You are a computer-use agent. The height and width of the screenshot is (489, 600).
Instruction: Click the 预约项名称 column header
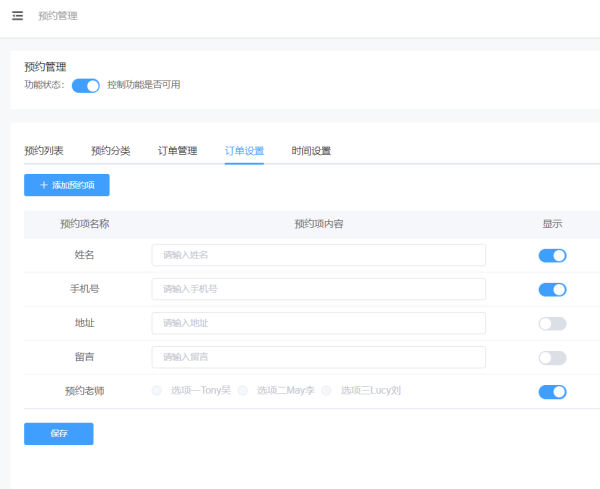pyautogui.click(x=85, y=224)
